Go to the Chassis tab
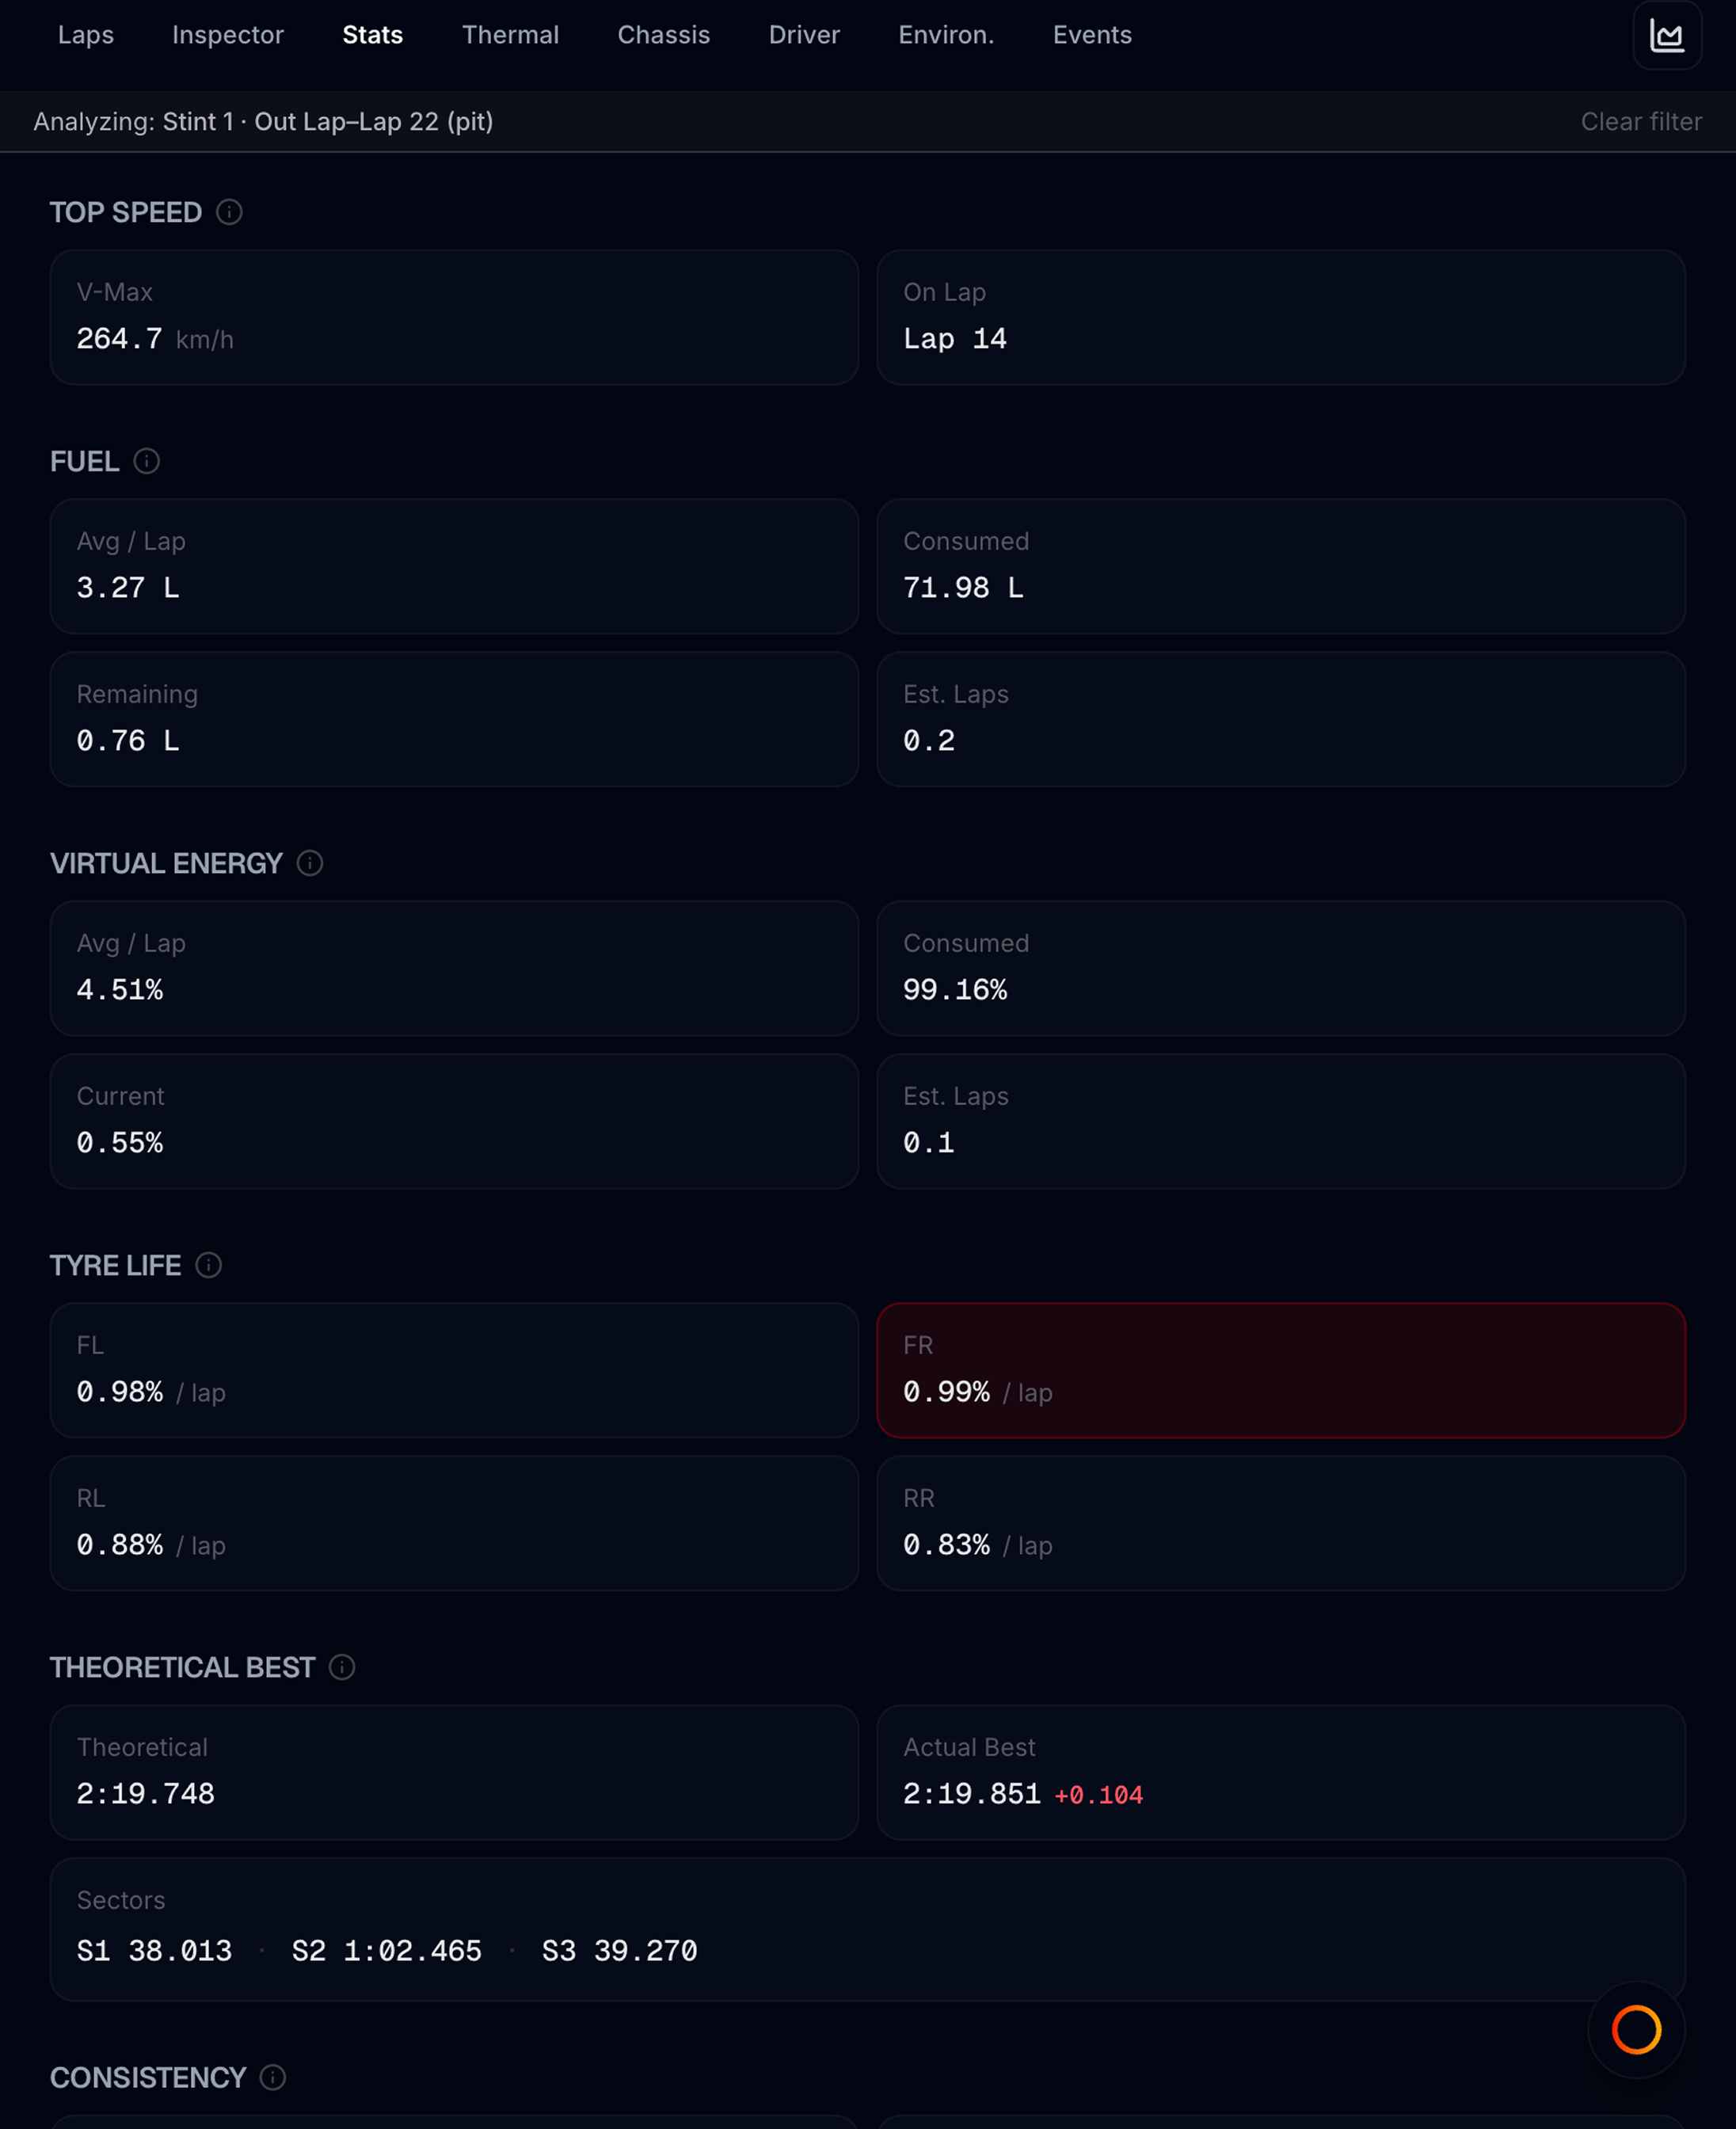Viewport: 1736px width, 2129px height. (x=664, y=35)
